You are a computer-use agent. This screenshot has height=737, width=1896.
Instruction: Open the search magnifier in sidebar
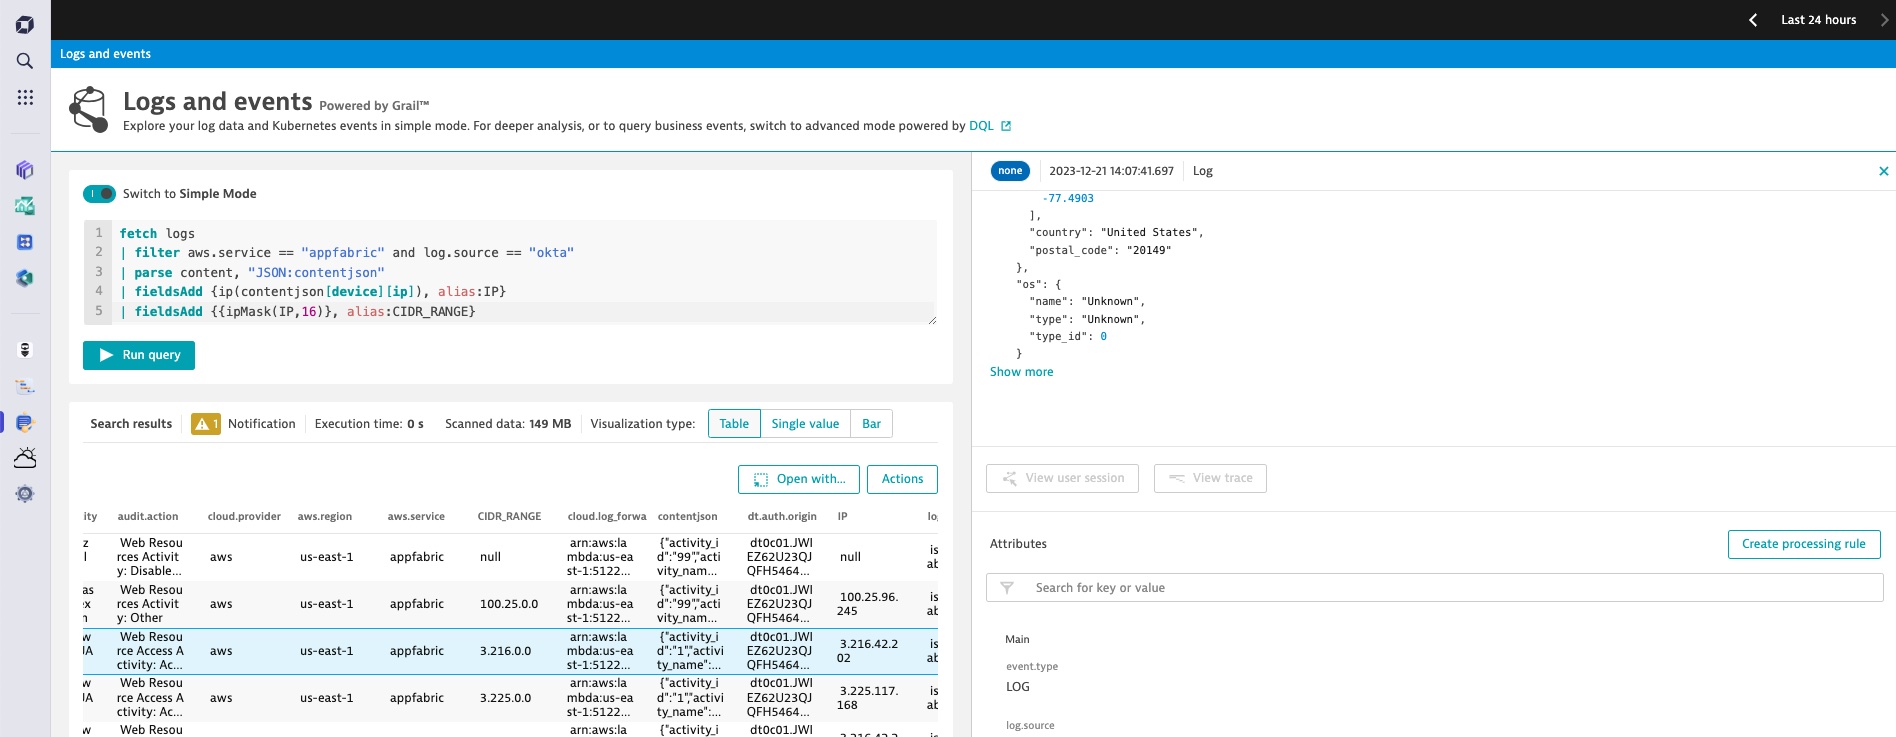tap(25, 61)
